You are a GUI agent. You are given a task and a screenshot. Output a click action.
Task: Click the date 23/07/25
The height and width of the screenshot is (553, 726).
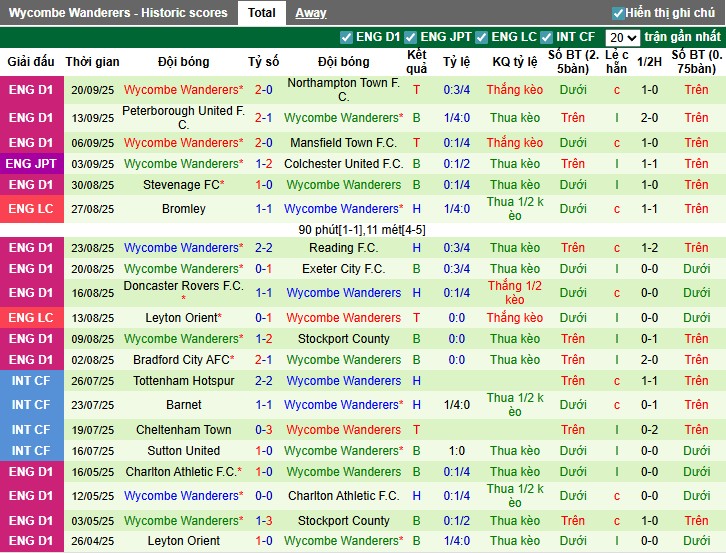pos(93,405)
